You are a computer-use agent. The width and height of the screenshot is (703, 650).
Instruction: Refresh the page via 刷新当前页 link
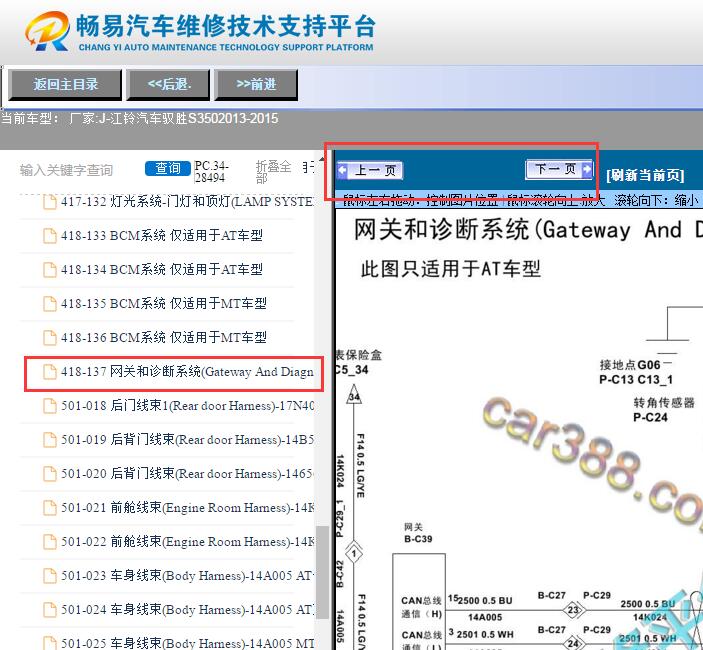[645, 175]
